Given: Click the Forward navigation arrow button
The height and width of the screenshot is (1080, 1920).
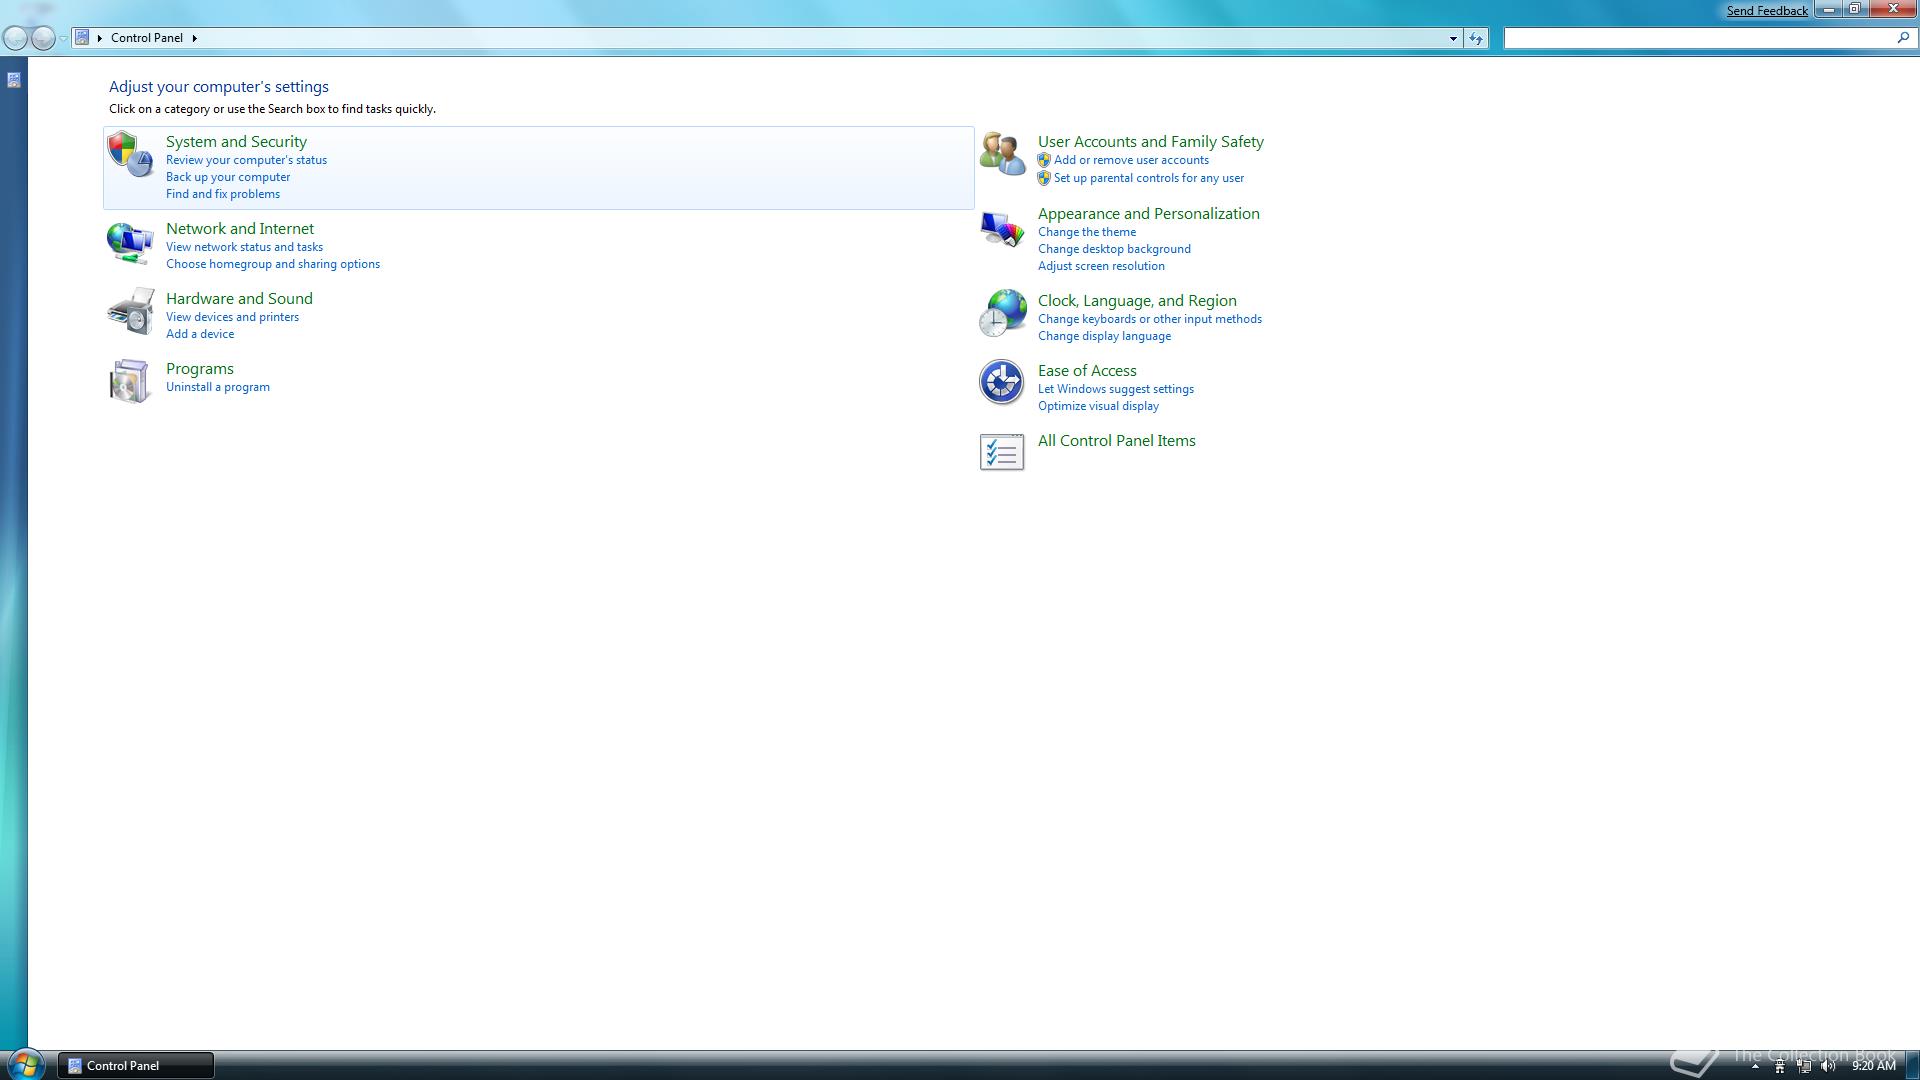Looking at the screenshot, I should click(x=43, y=38).
